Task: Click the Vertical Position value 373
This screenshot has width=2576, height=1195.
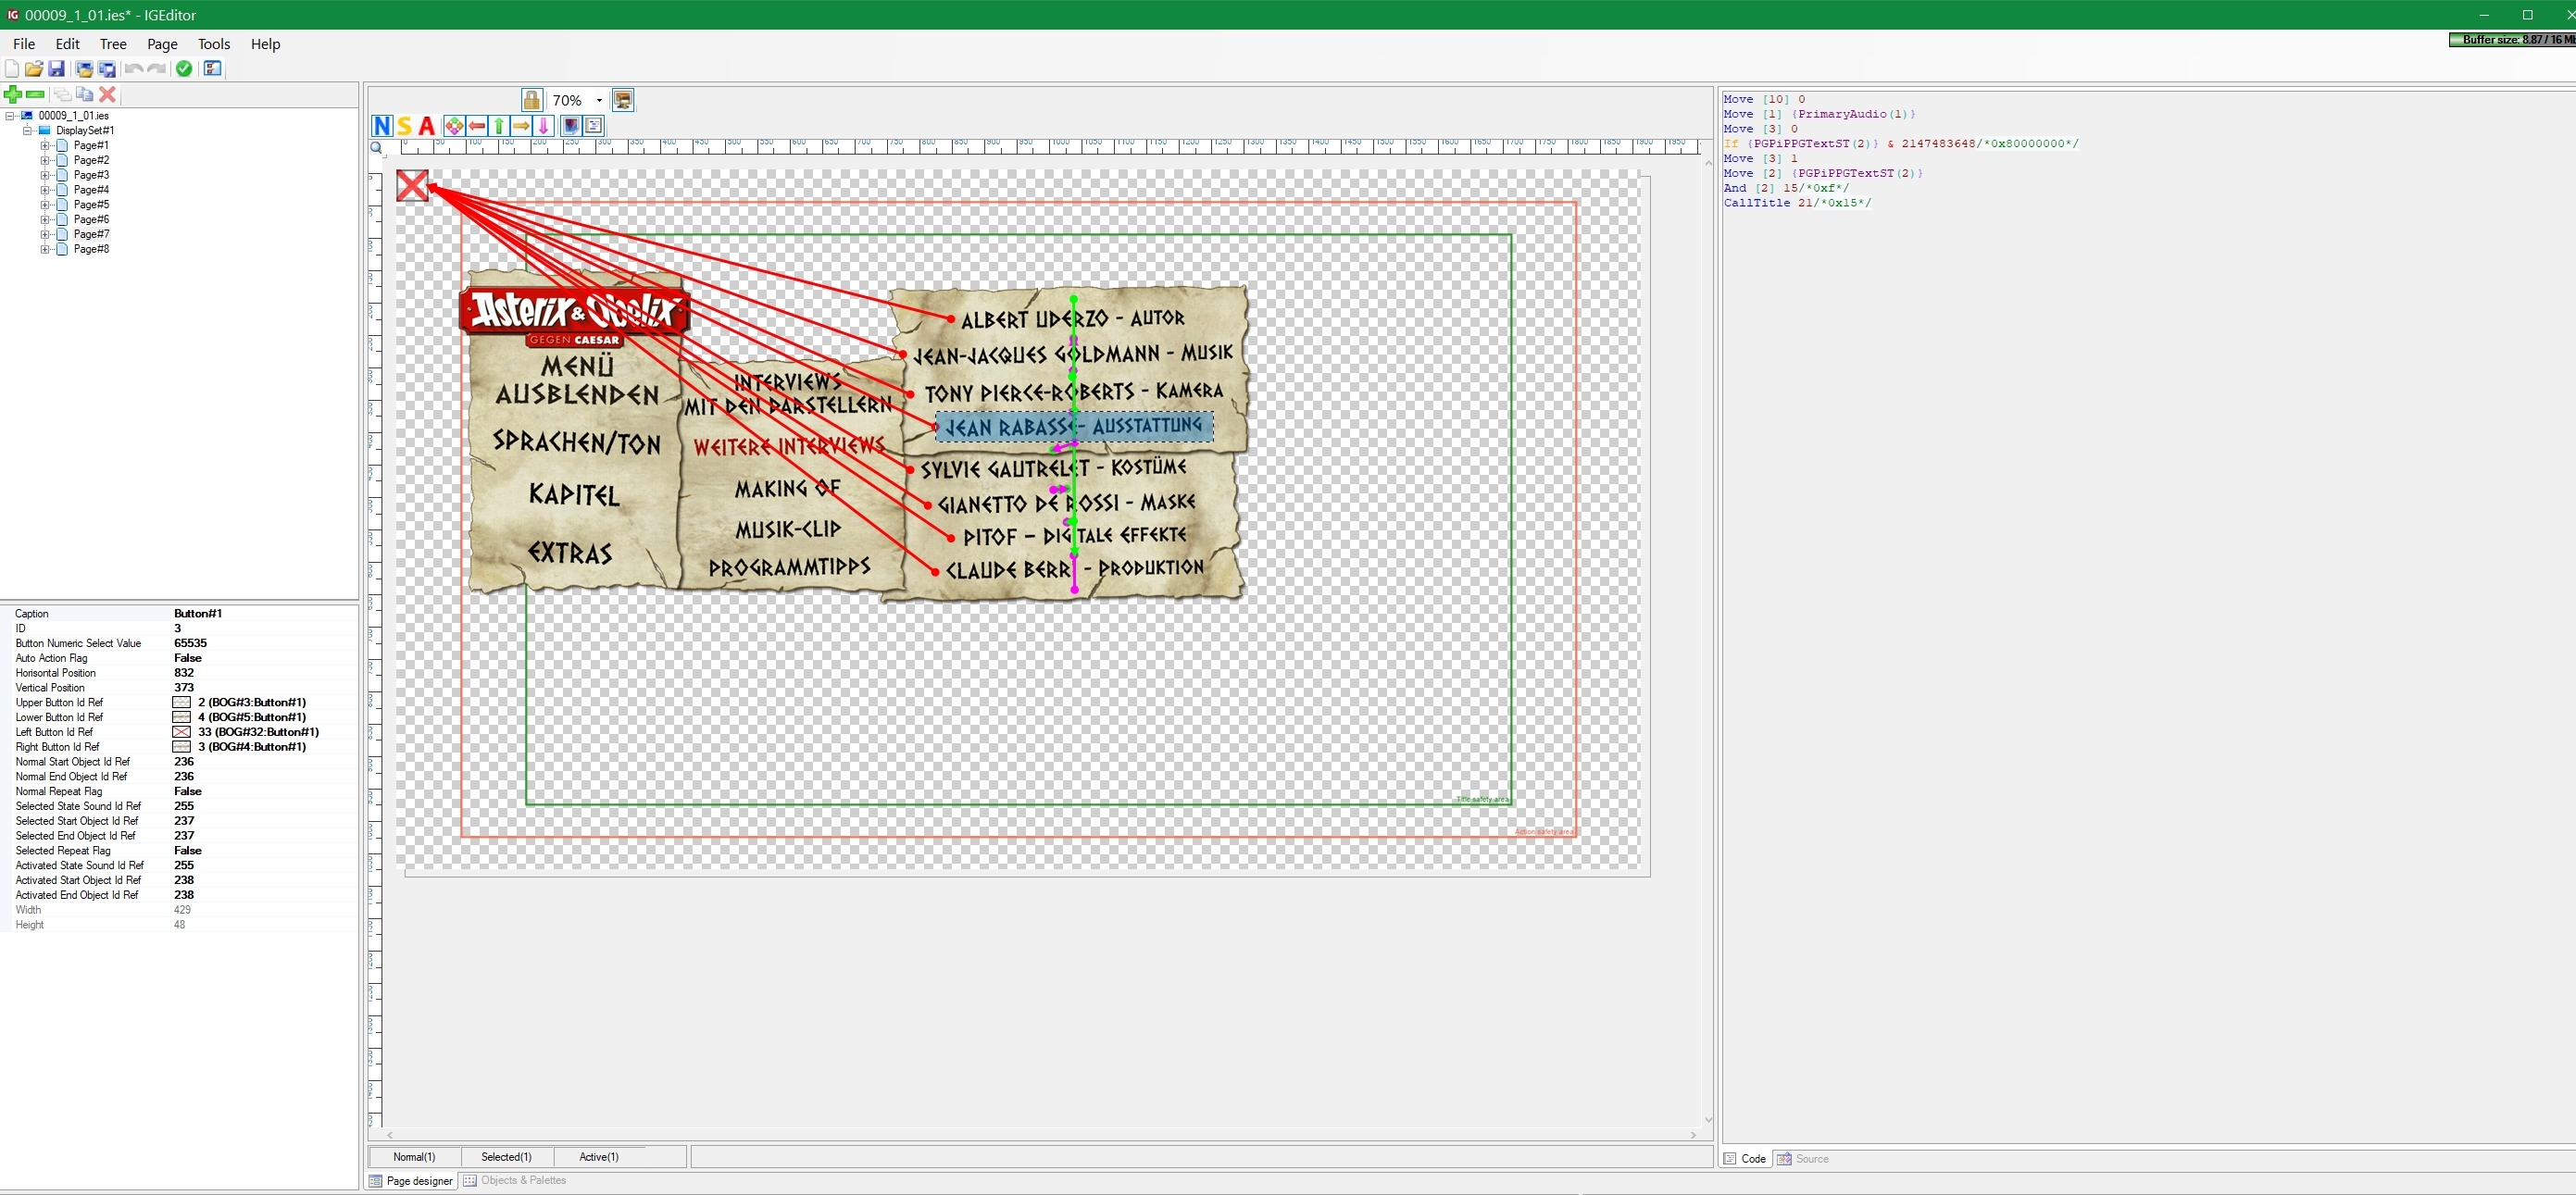Action: coord(184,688)
